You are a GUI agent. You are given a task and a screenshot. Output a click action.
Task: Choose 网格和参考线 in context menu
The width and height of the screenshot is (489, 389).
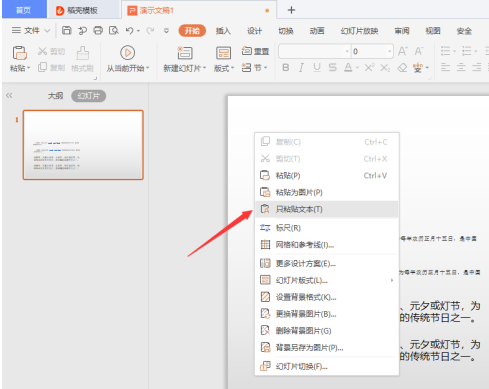click(x=327, y=245)
